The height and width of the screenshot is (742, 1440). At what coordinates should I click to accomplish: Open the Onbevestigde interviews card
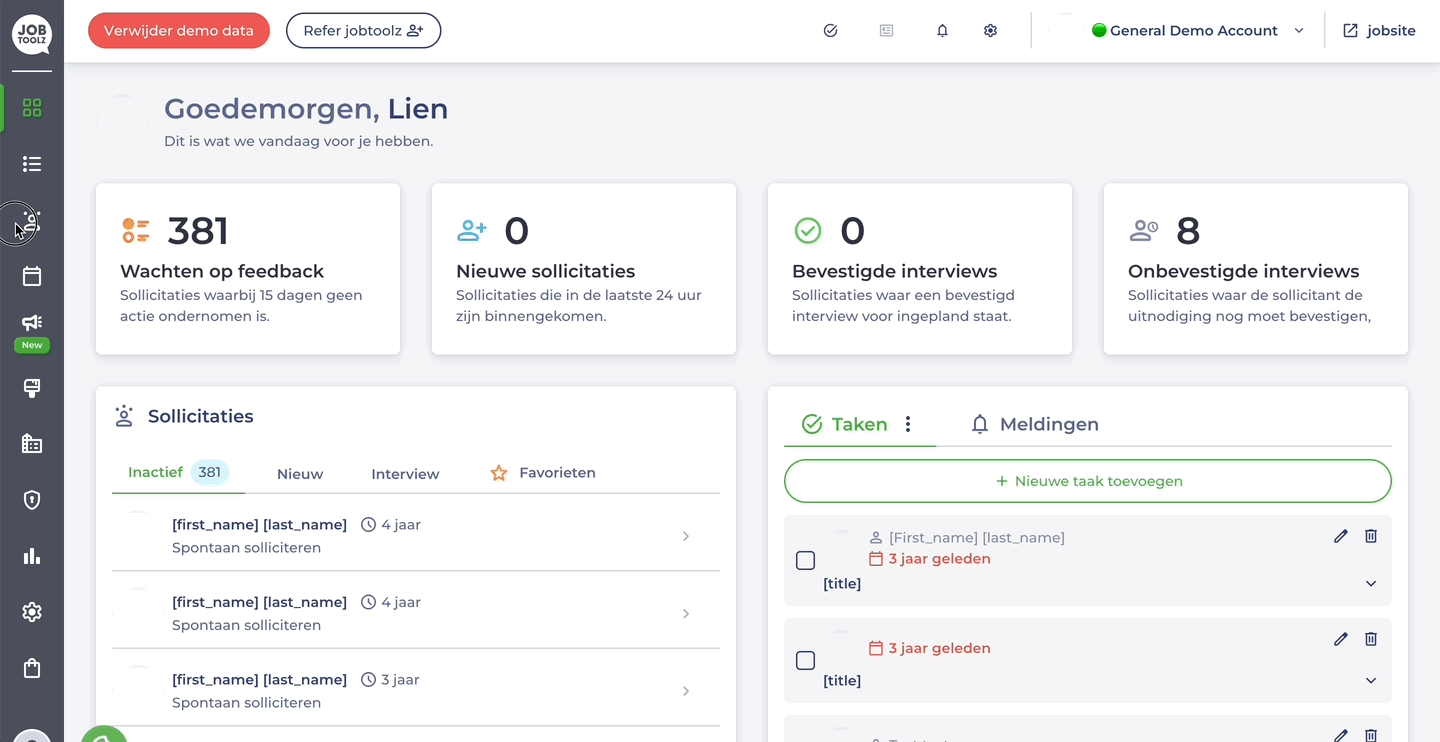tap(1256, 269)
